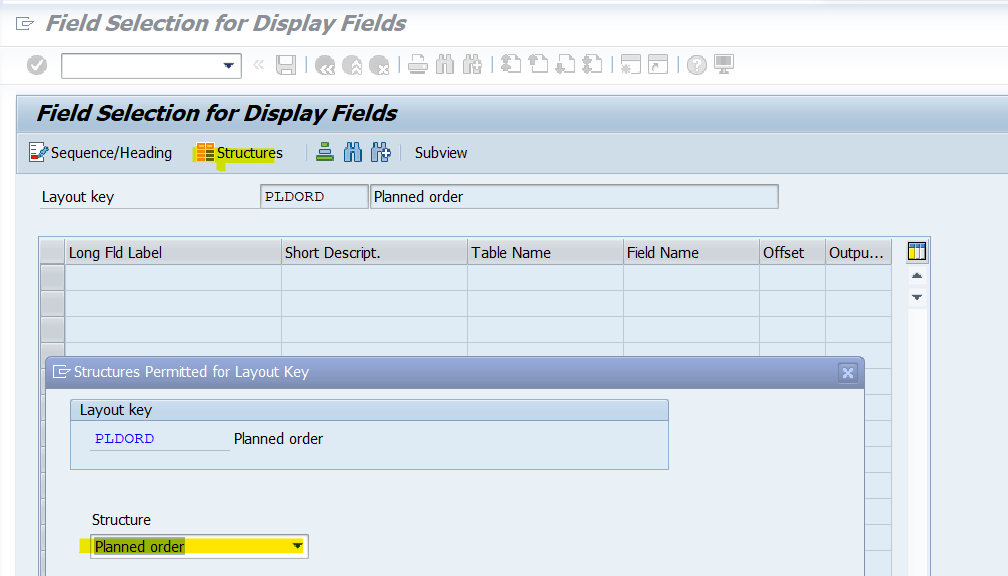The height and width of the screenshot is (576, 1008).
Task: Click the Structures button
Action: point(239,153)
